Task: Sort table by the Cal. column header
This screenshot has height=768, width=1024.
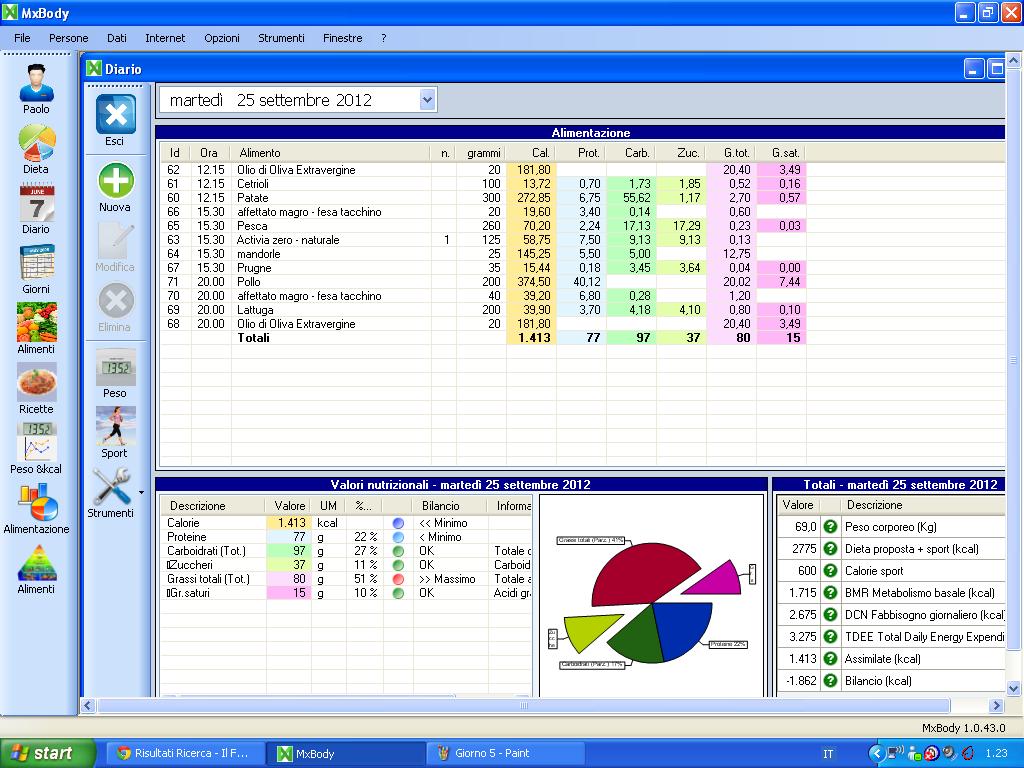Action: (x=540, y=153)
